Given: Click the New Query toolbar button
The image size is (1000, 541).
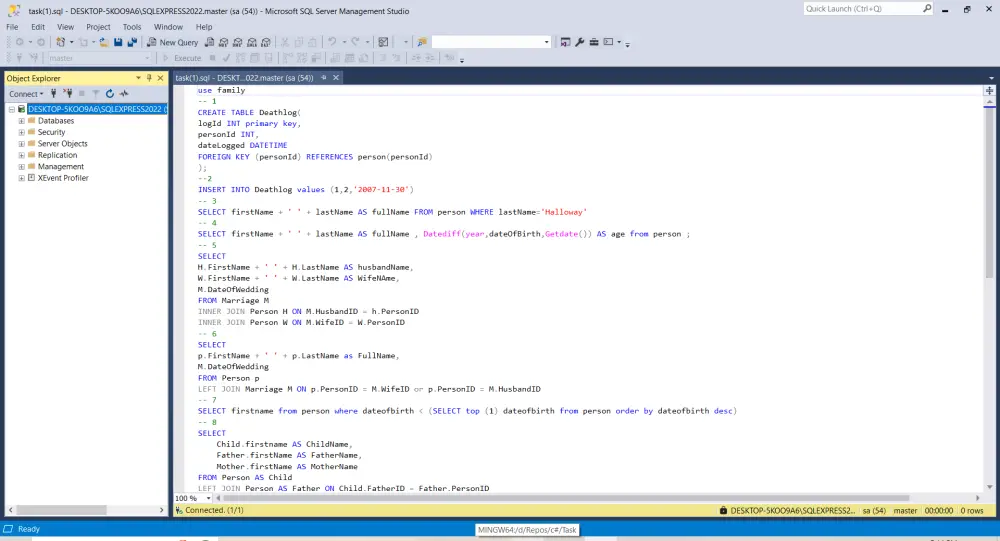Looking at the screenshot, I should click(172, 42).
